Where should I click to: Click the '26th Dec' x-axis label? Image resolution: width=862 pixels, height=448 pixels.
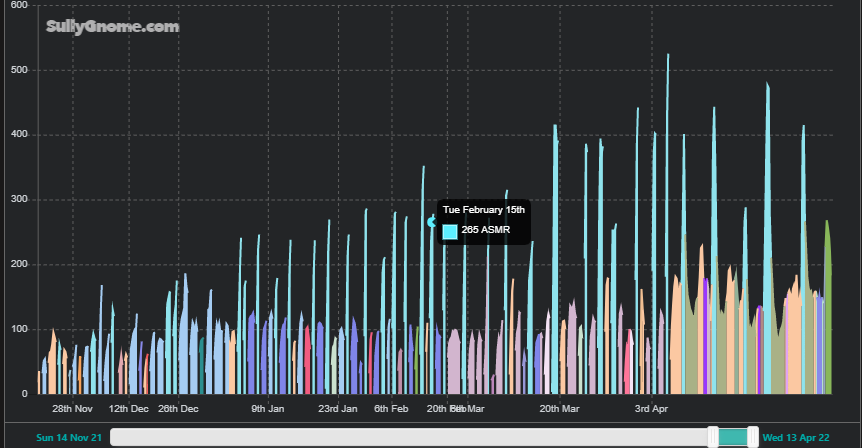178,409
